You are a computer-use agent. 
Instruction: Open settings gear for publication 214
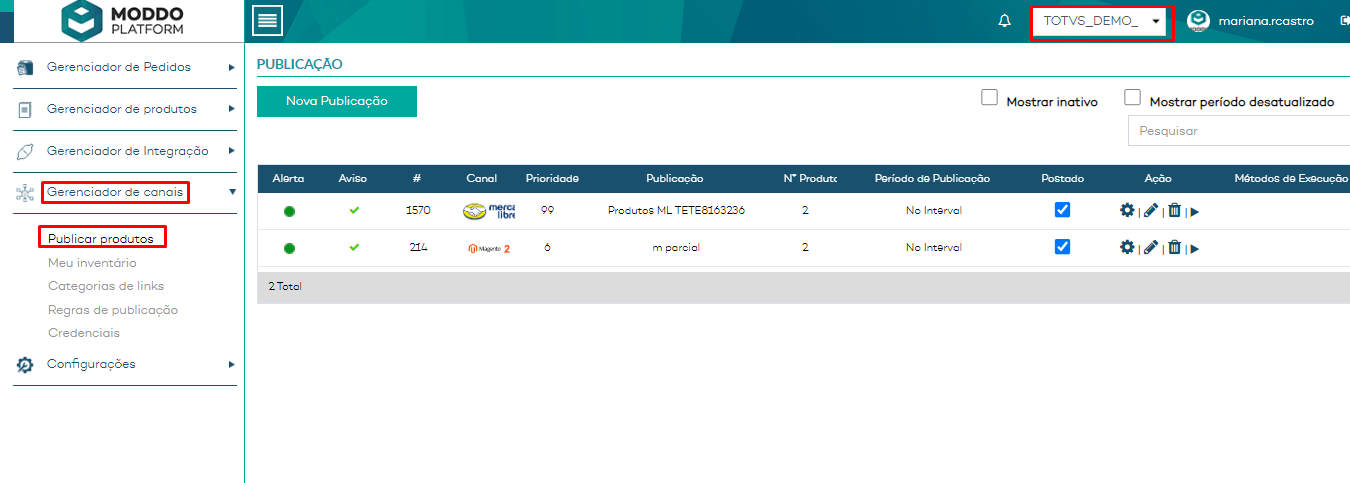[x=1127, y=247]
